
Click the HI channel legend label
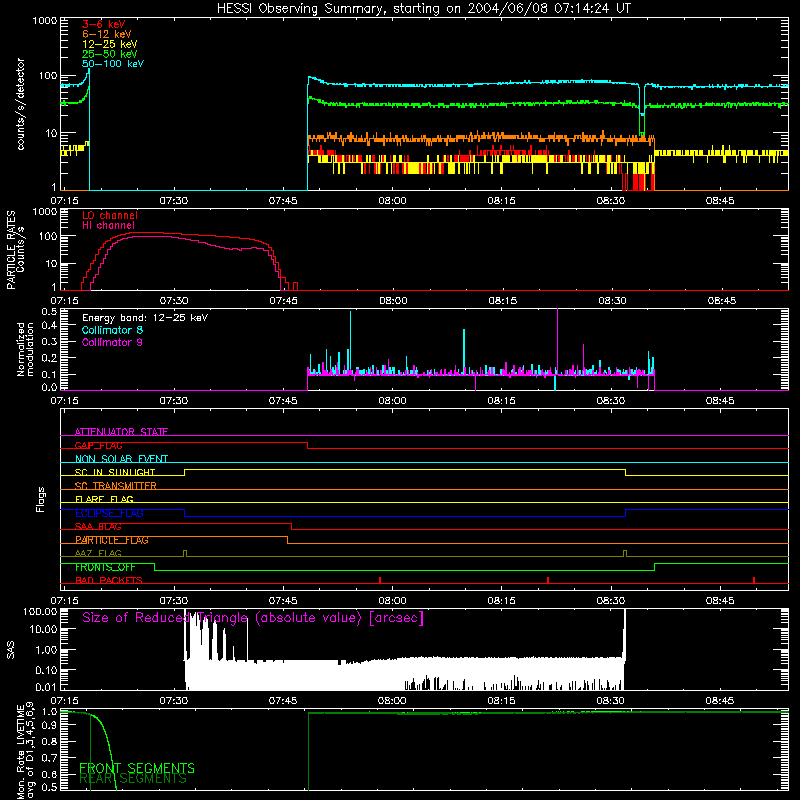109,225
